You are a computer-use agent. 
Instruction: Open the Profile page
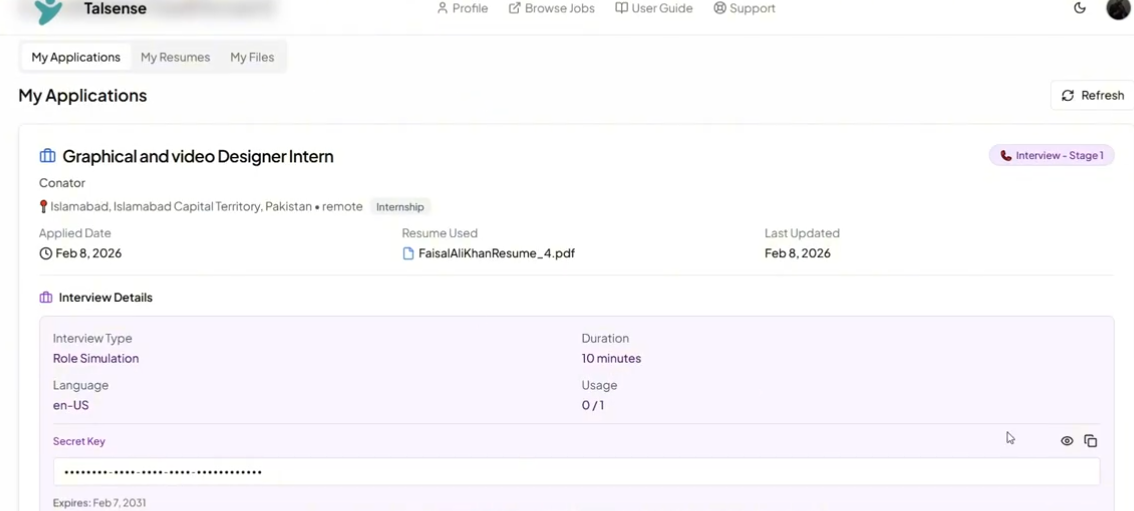point(462,9)
